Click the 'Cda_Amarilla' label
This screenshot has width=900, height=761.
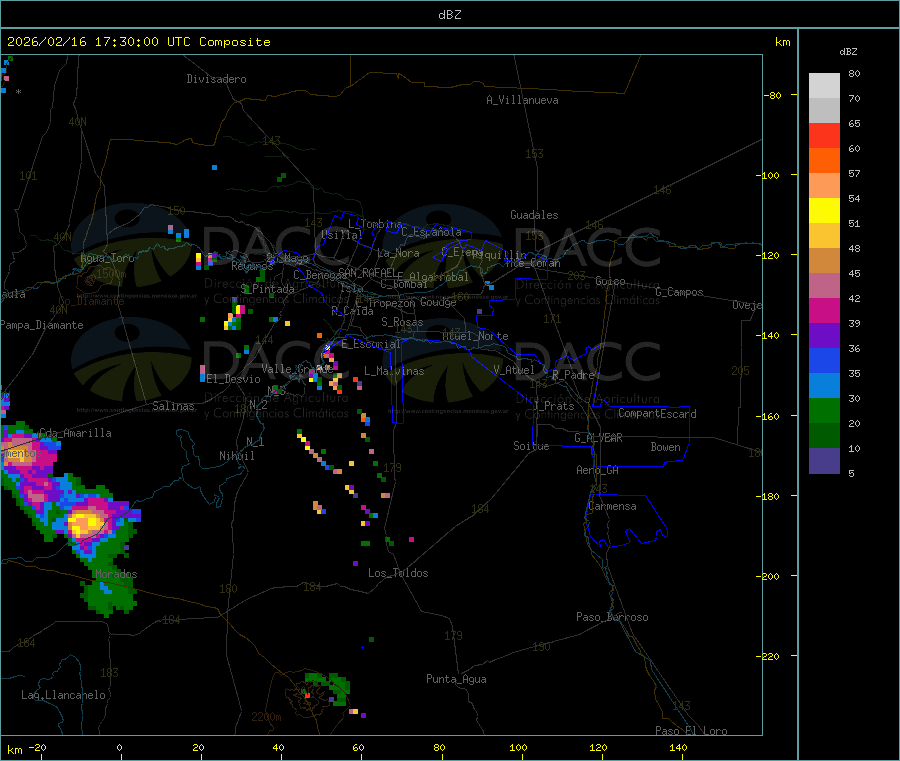(75, 433)
